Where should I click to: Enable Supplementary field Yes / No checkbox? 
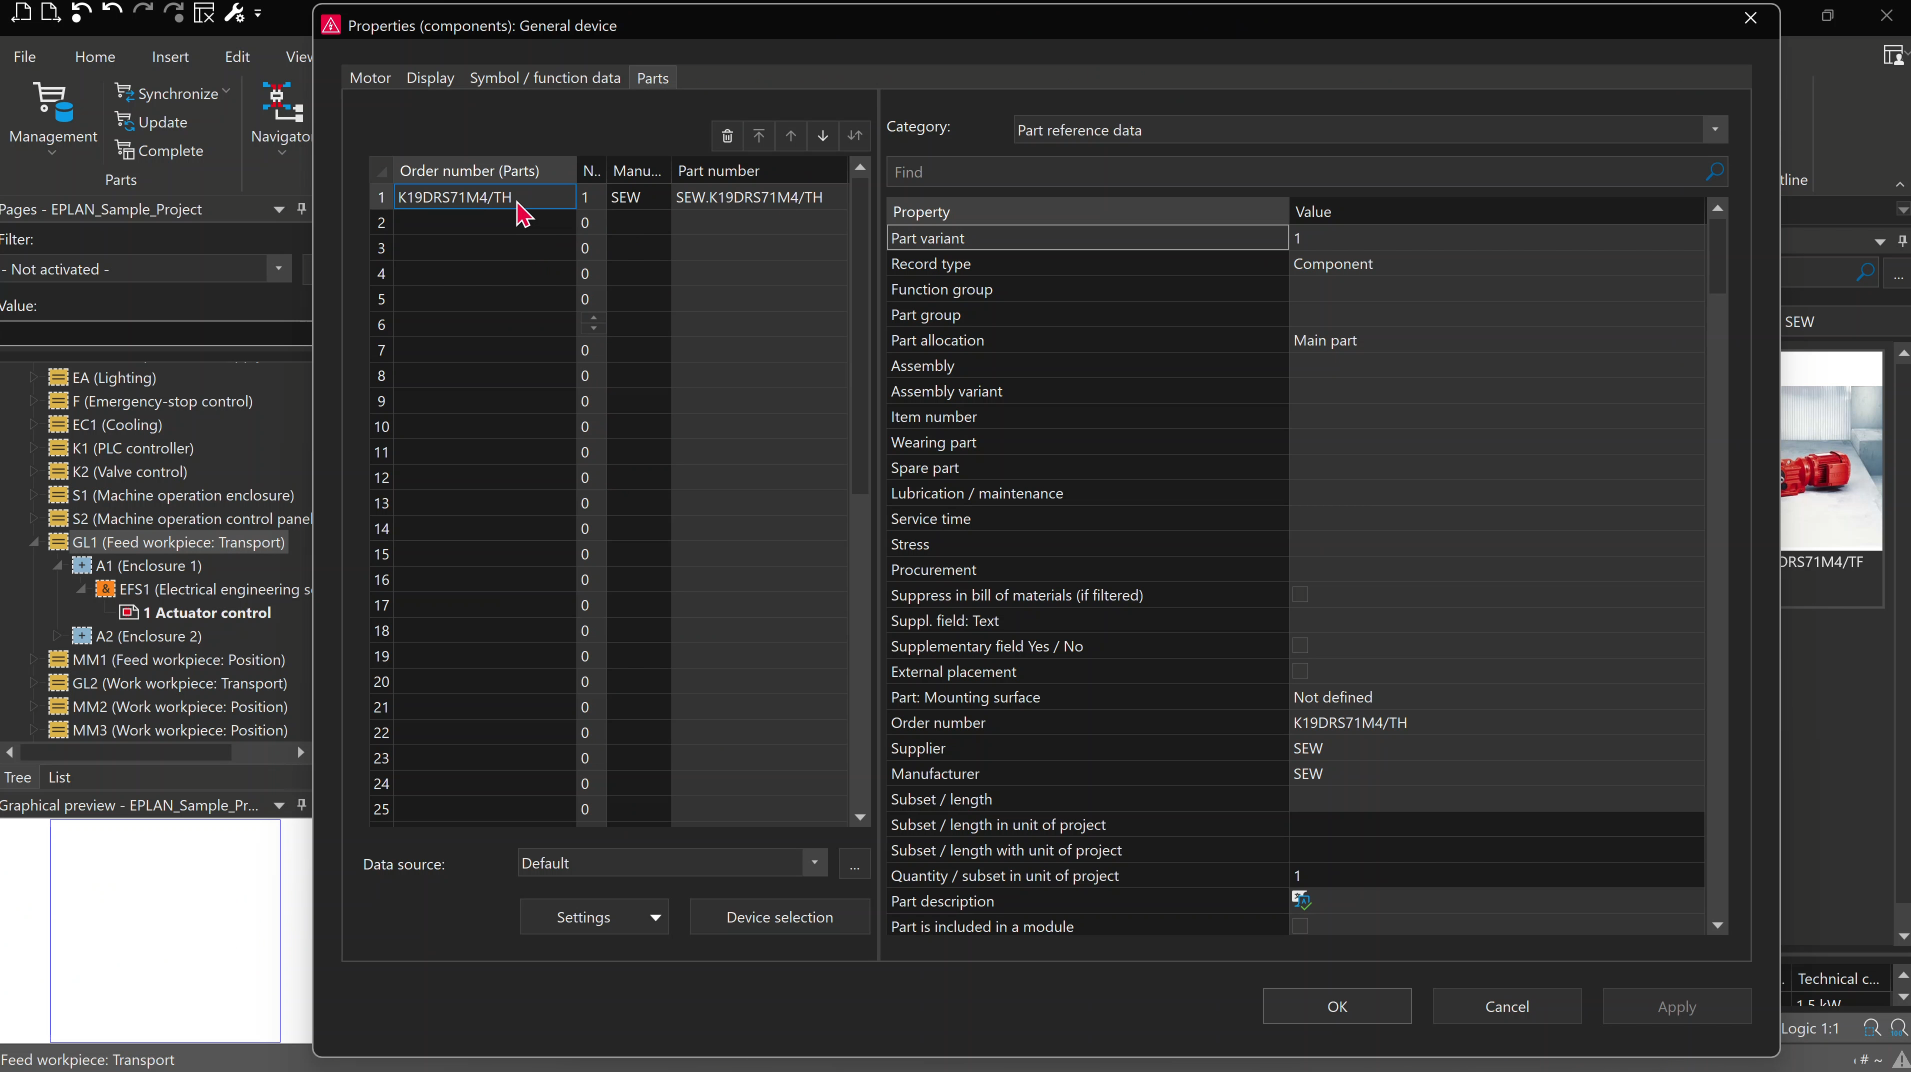coord(1300,646)
